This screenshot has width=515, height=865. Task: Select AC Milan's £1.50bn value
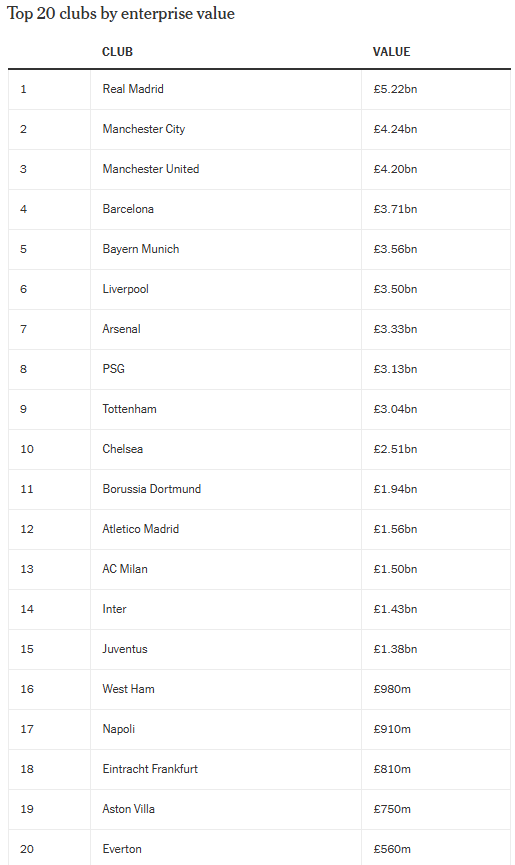tap(395, 569)
